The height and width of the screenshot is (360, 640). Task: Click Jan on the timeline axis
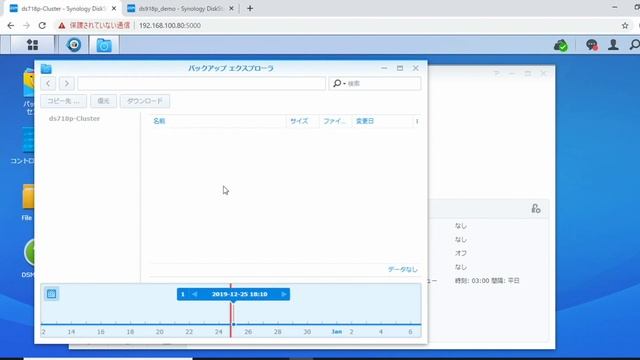pos(337,332)
